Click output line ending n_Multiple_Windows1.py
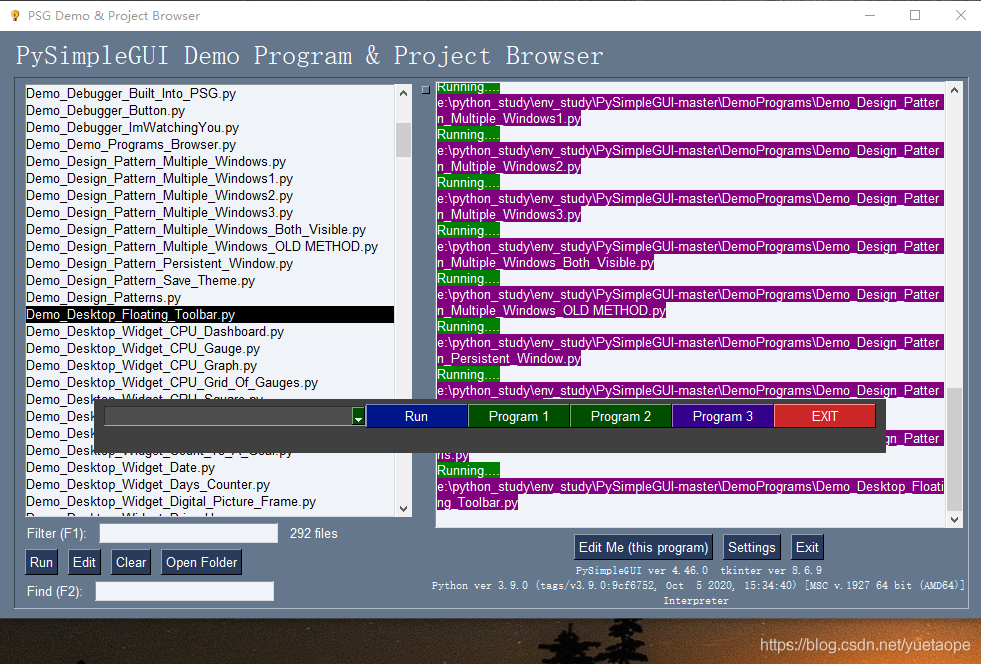Screen dimensions: 981x664 tap(509, 119)
